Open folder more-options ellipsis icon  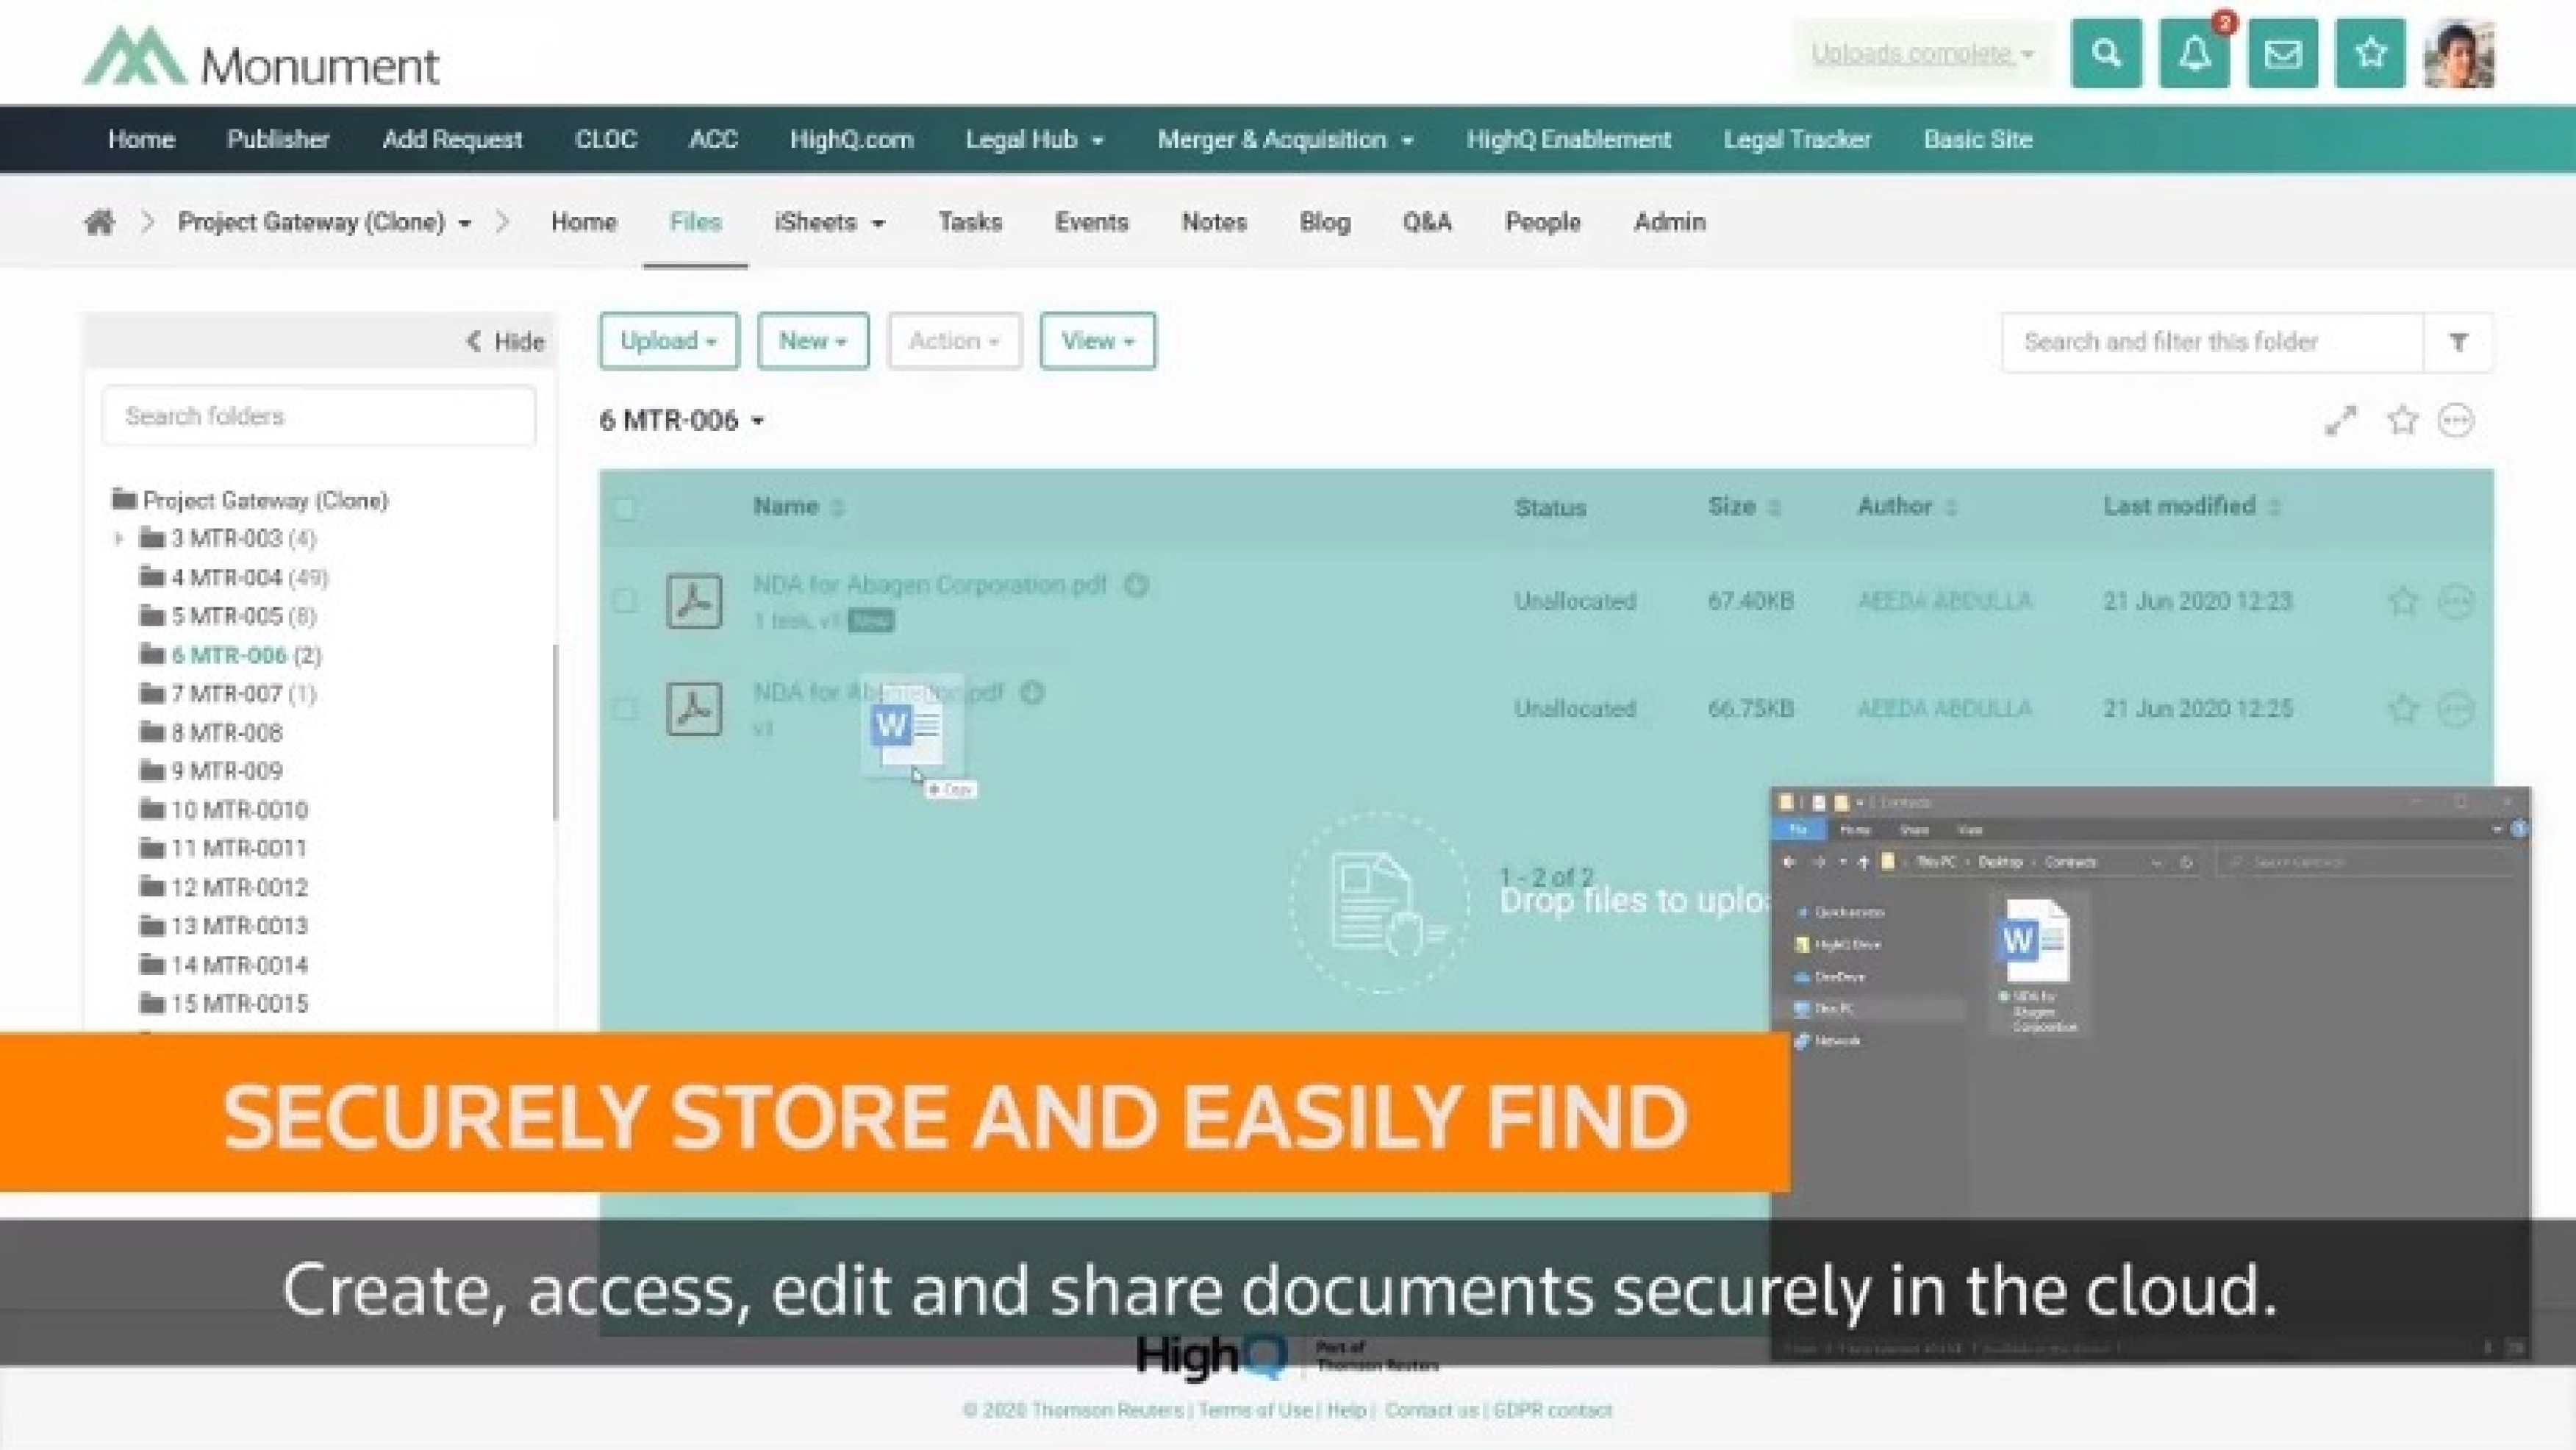tap(2456, 421)
